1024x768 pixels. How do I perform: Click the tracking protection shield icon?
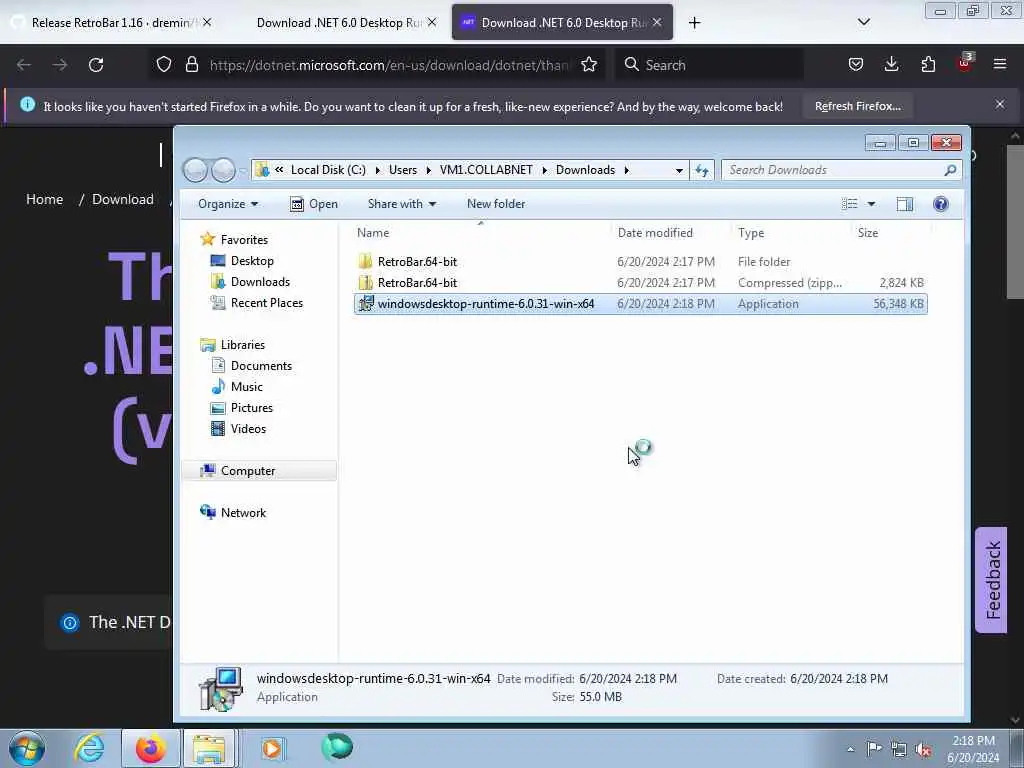(164, 65)
